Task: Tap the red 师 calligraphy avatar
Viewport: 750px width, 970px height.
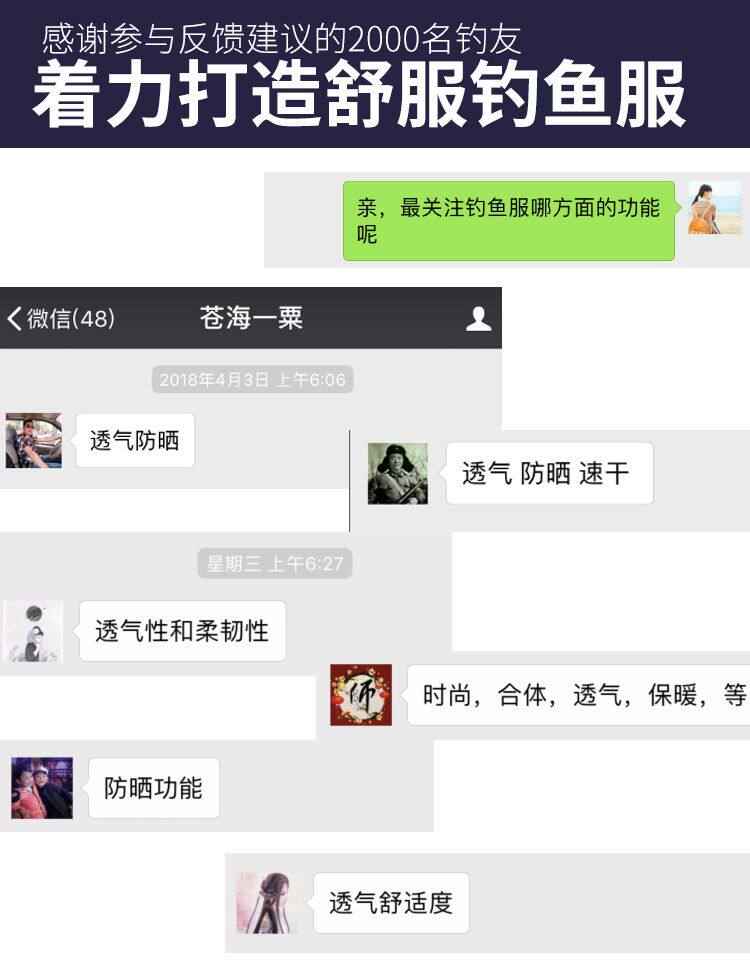Action: point(361,695)
